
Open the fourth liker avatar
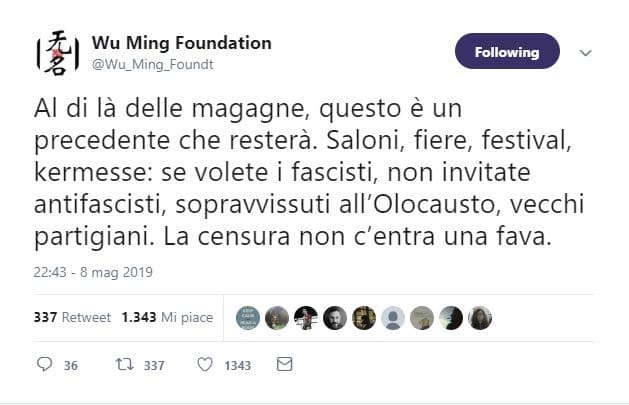point(336,317)
